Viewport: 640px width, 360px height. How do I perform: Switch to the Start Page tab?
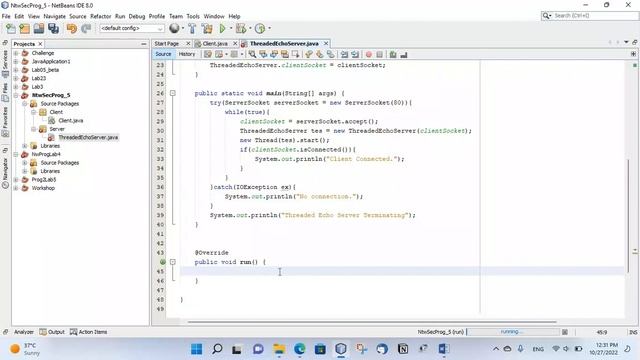(x=167, y=44)
